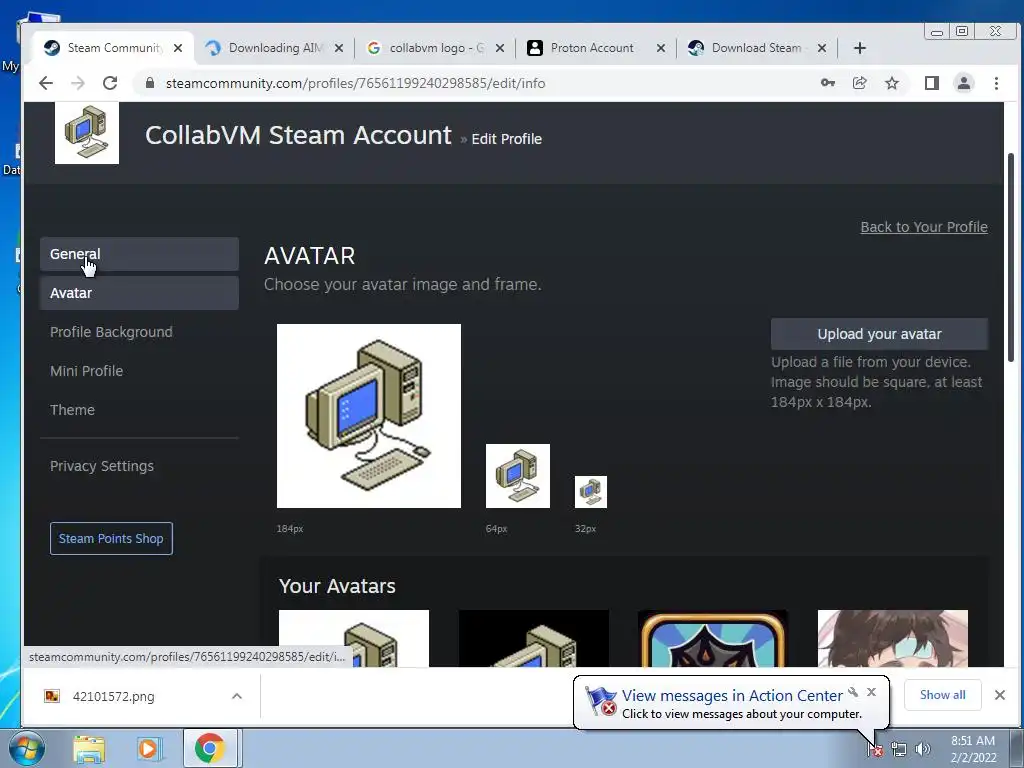Click Show all downloads button
The height and width of the screenshot is (768, 1024).
942,695
